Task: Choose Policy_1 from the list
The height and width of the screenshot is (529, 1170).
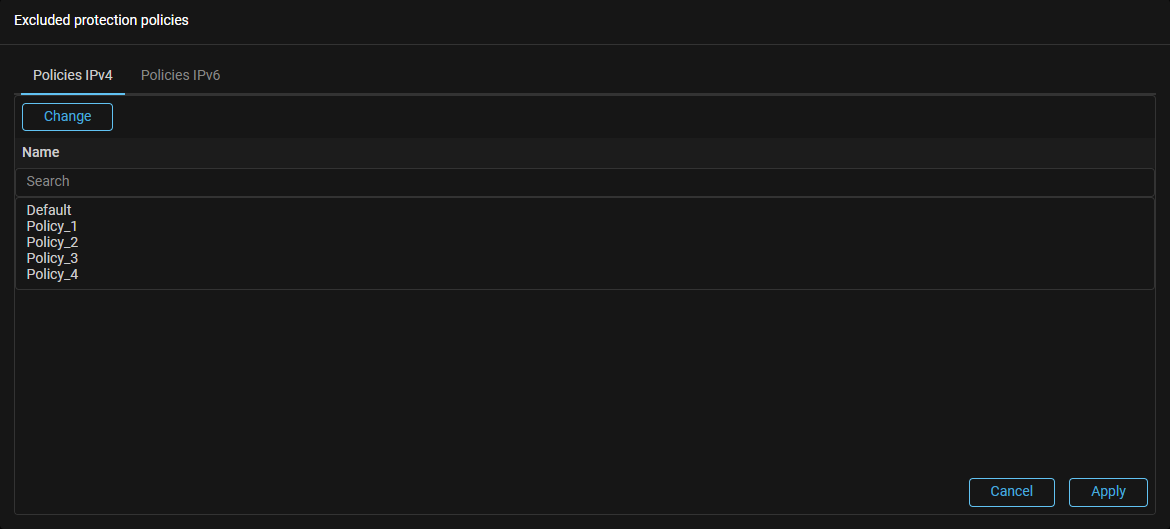Action: 52,226
